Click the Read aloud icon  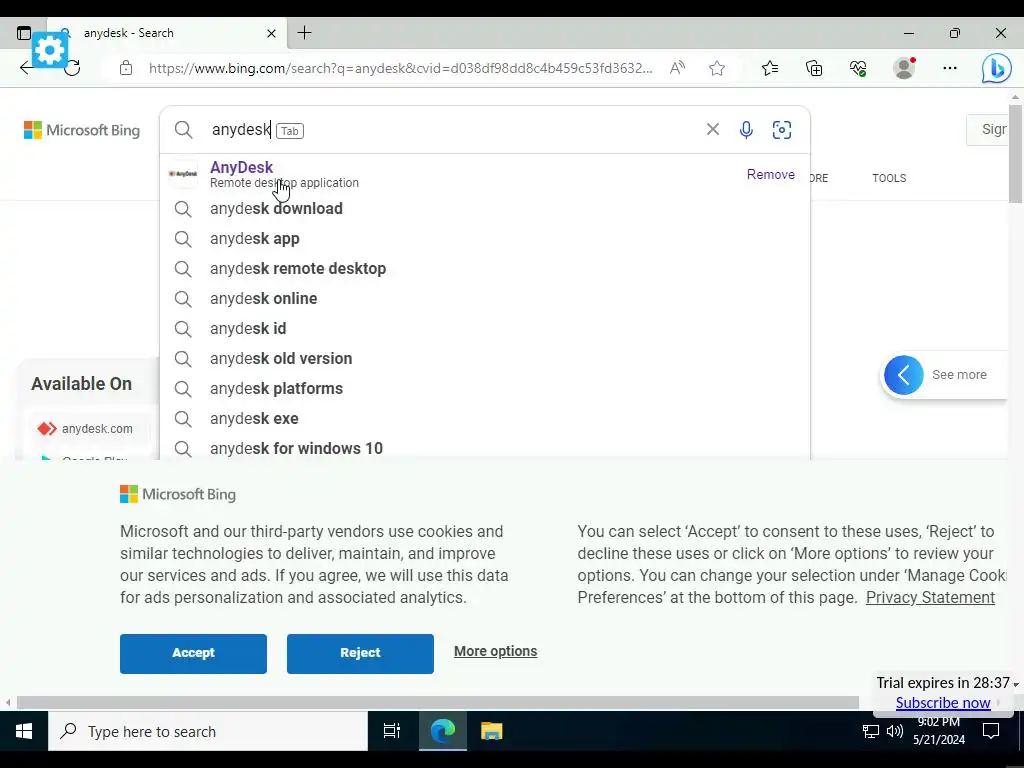[x=677, y=68]
